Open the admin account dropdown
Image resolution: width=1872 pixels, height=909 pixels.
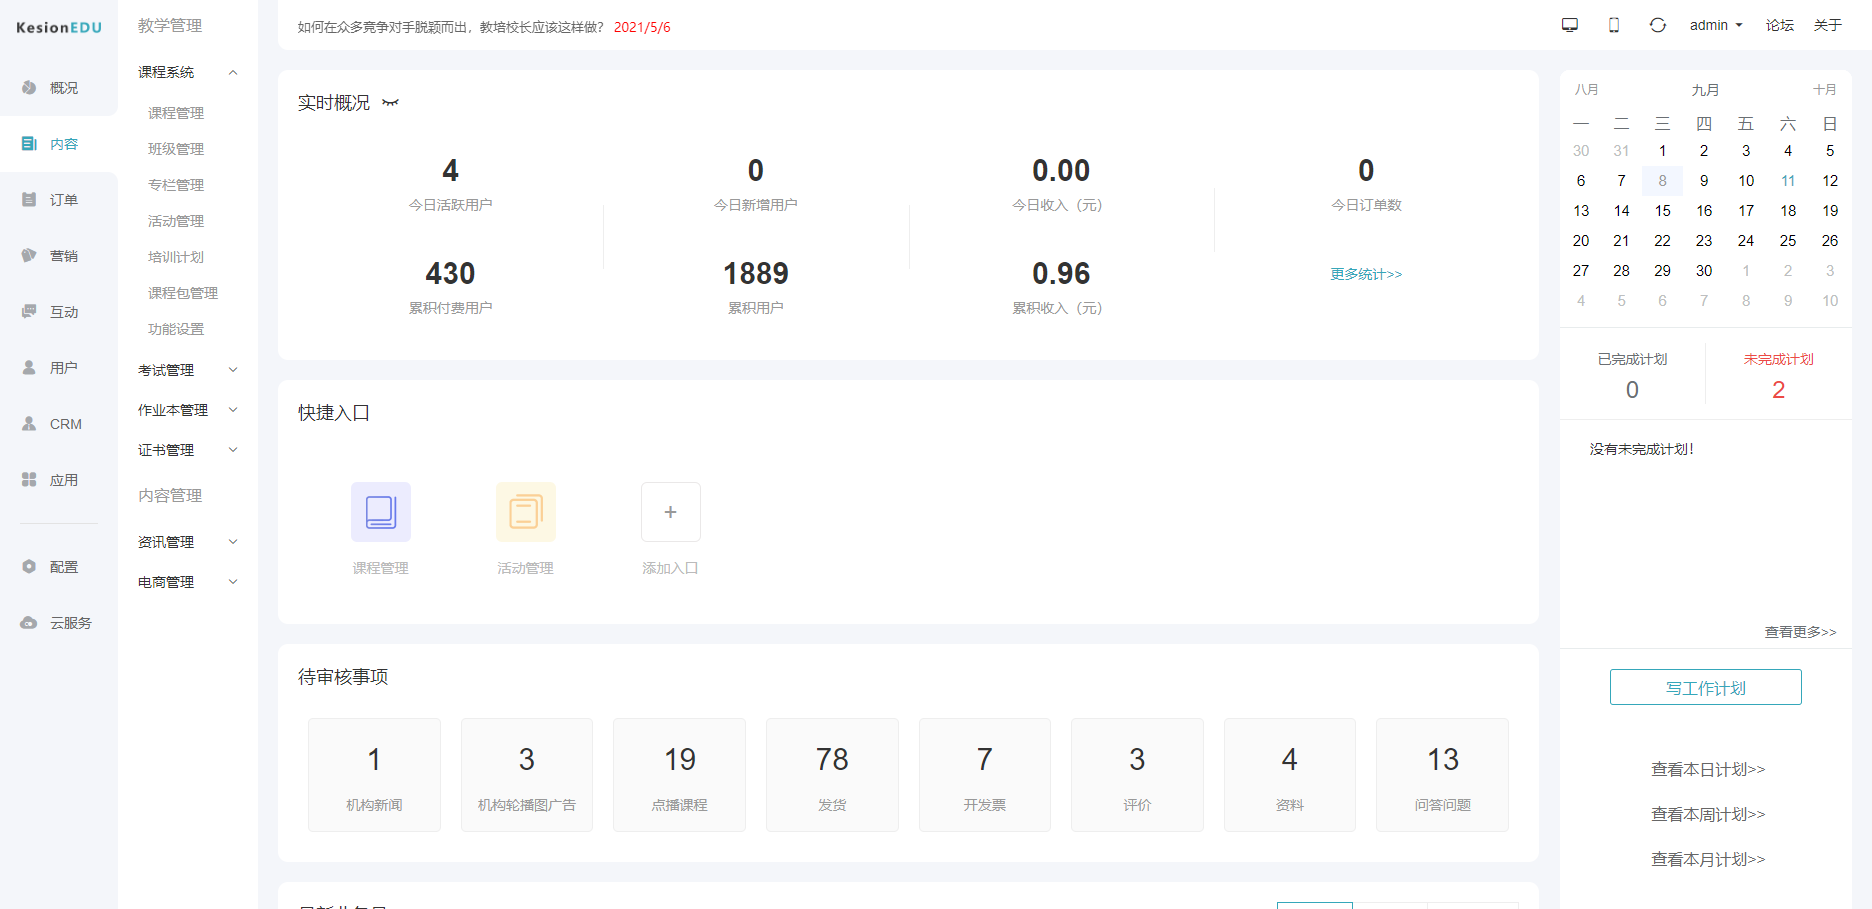(x=1716, y=25)
